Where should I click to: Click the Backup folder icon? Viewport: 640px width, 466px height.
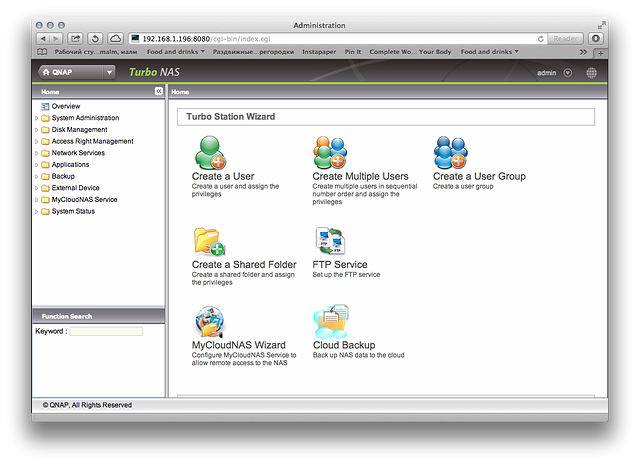click(45, 177)
